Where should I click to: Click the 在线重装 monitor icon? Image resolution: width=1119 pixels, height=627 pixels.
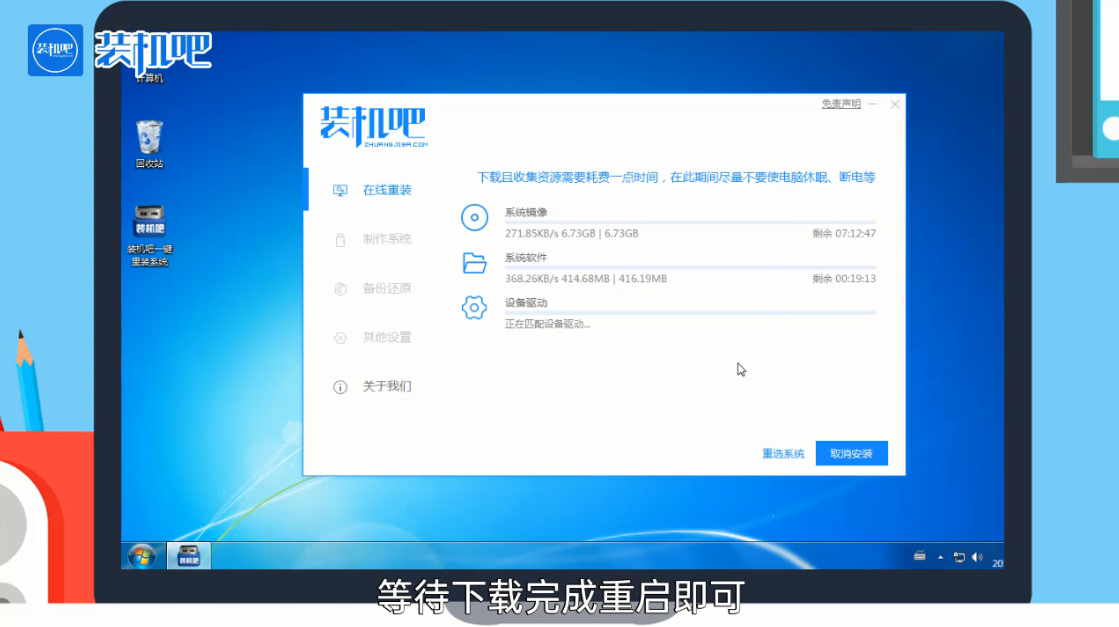tap(340, 190)
